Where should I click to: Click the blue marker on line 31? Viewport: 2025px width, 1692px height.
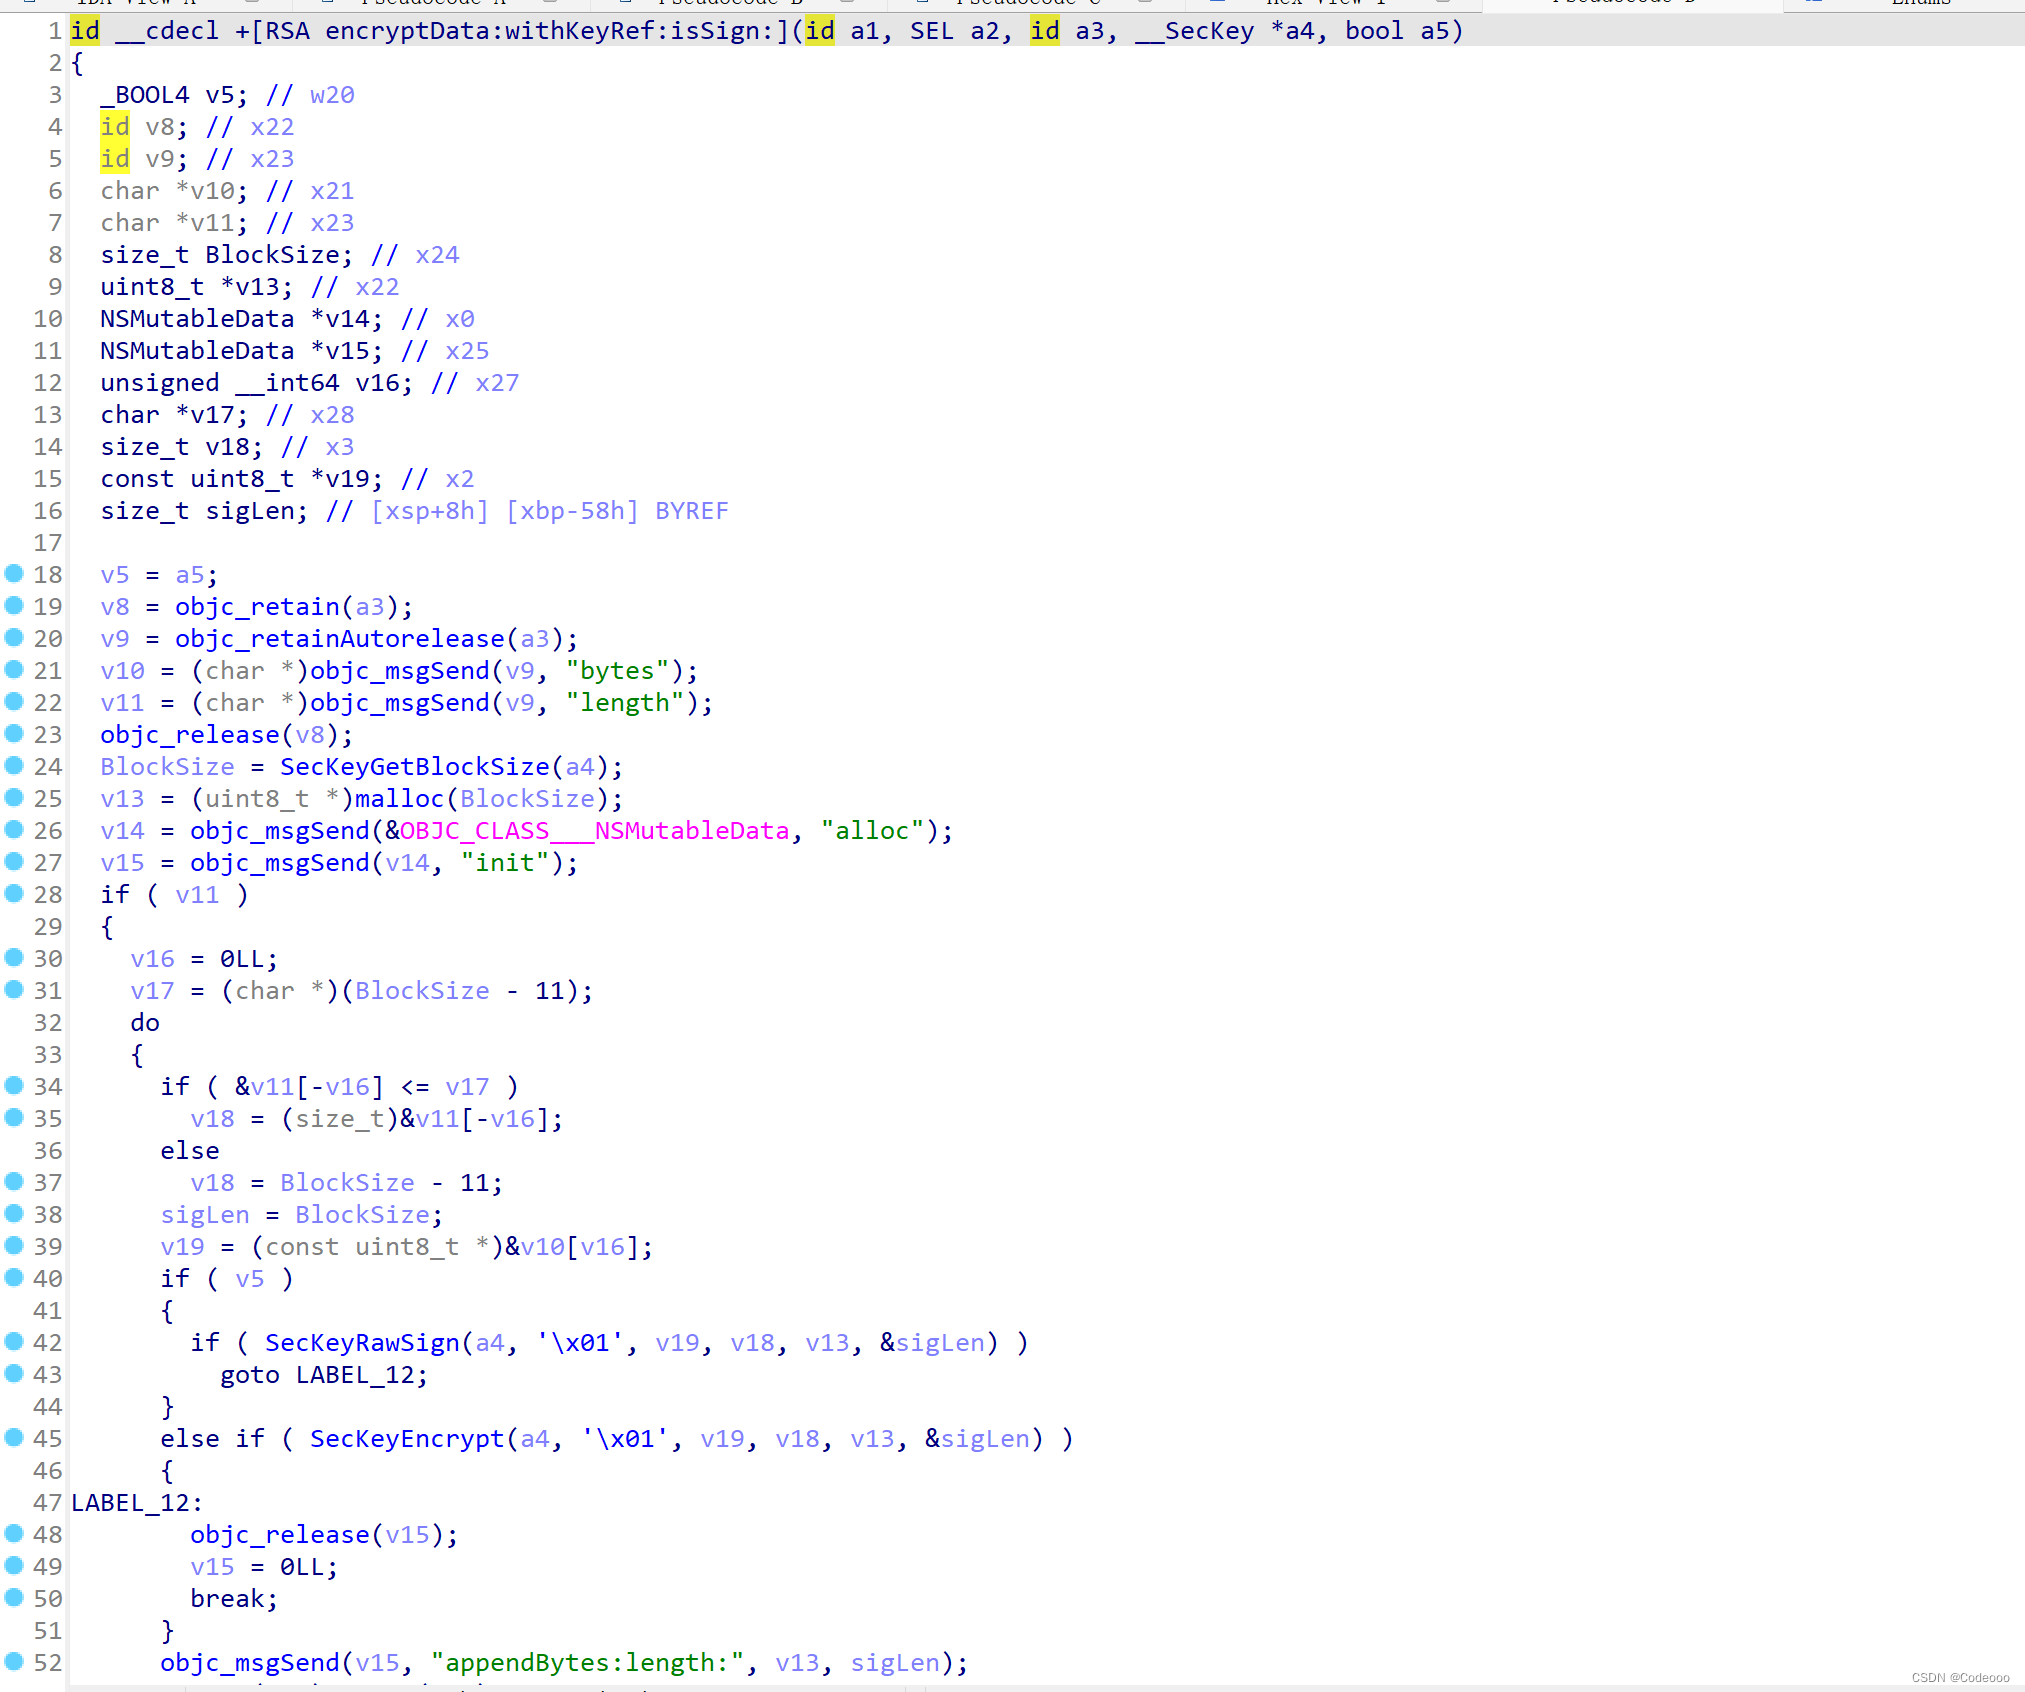click(14, 989)
